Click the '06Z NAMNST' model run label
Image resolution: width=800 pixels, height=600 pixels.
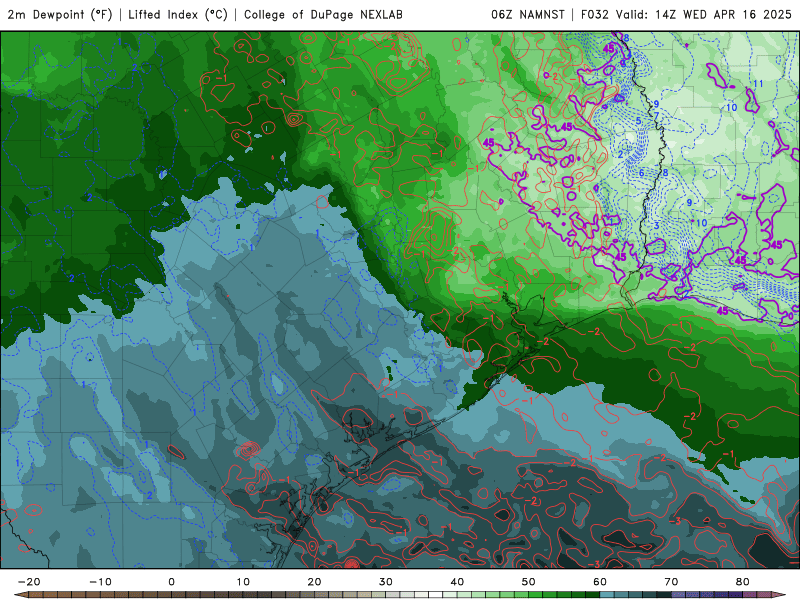click(528, 15)
